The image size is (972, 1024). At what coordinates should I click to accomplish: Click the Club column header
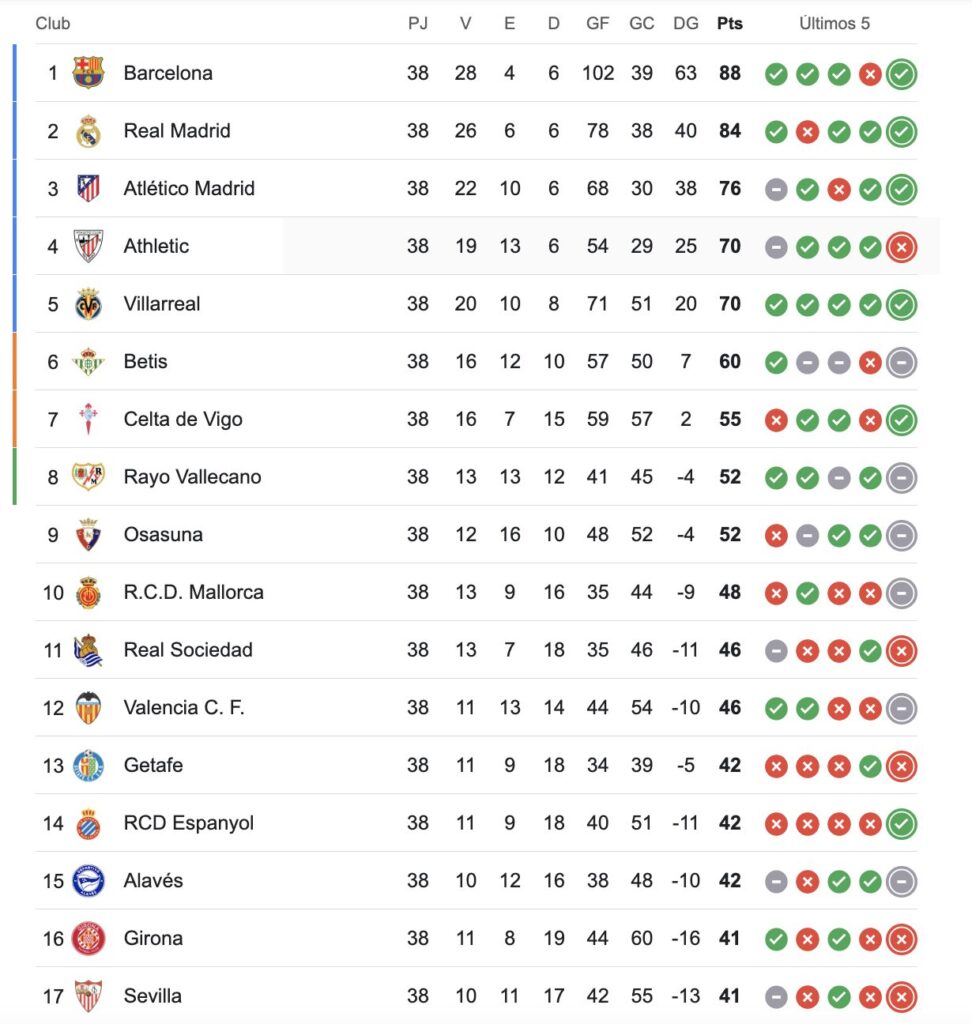52,24
